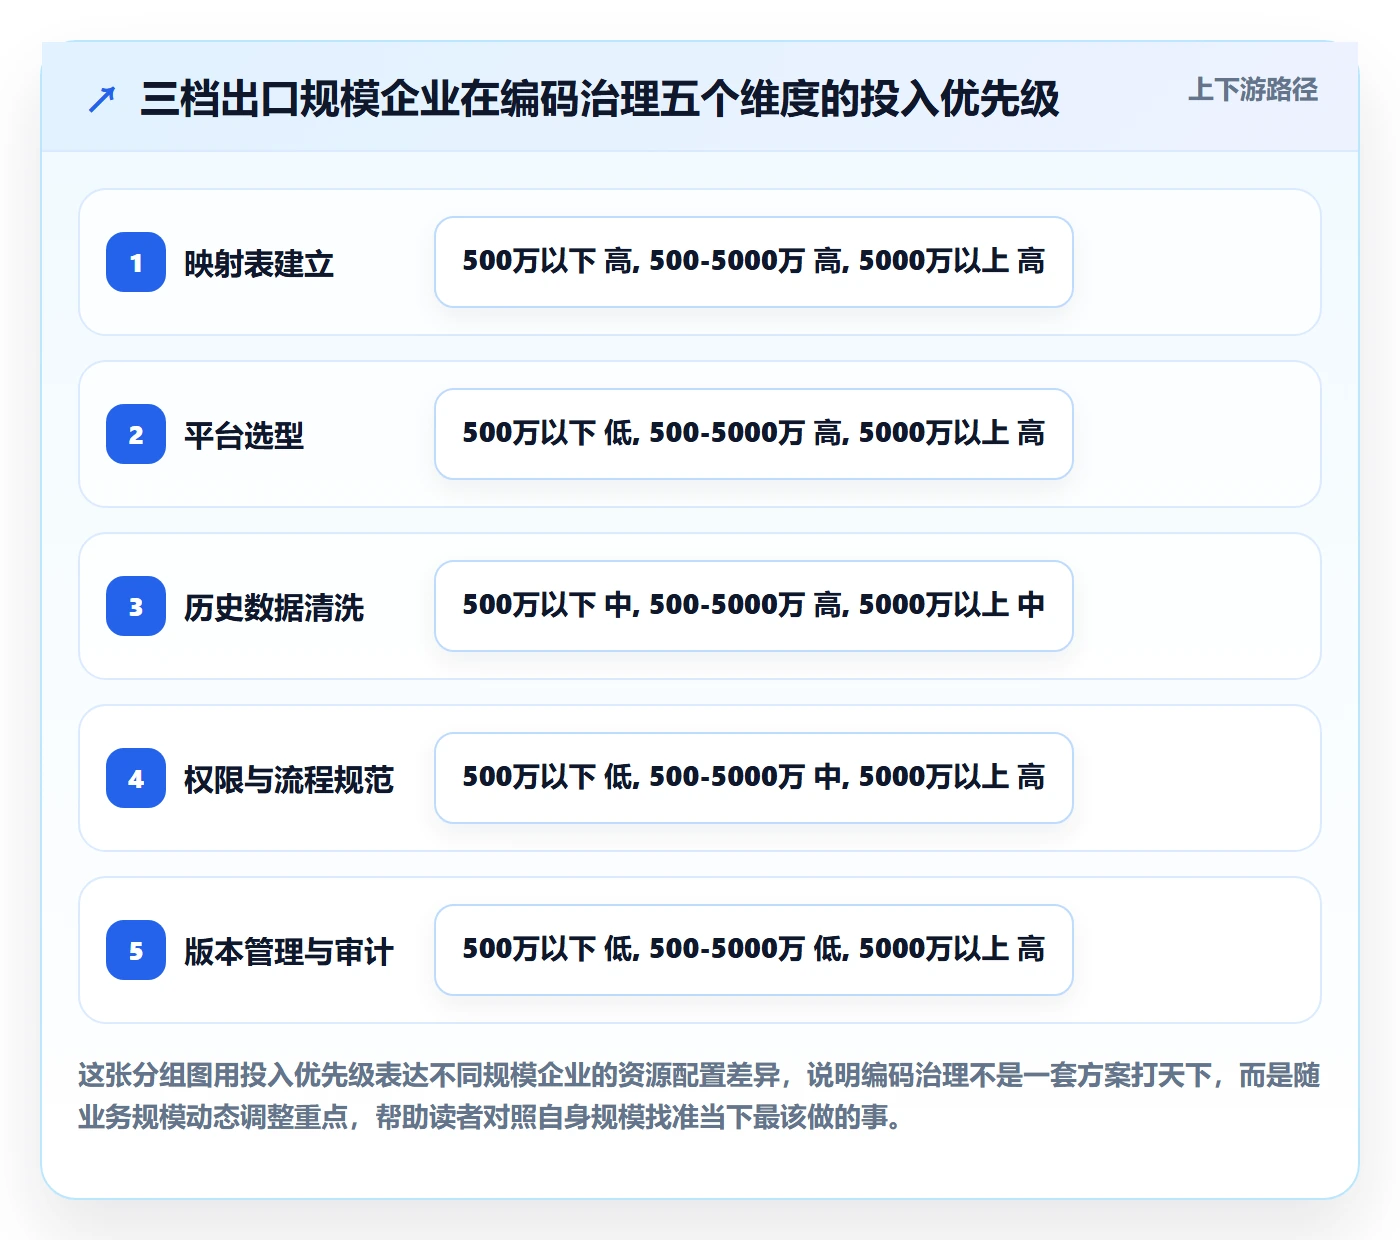
Task: Click the value box in the 历史数据清洗 row
Action: click(754, 606)
